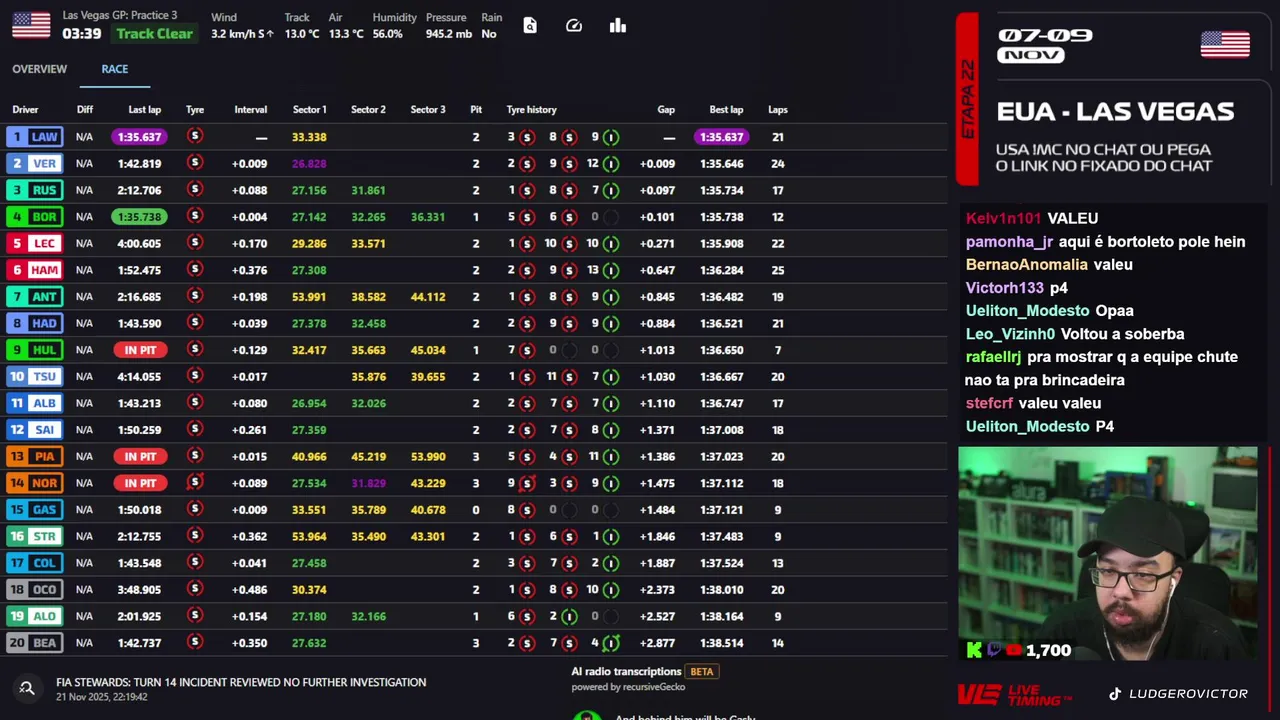Click the soft tyre icon in BEA row
The image size is (1280, 720).
click(x=195, y=643)
